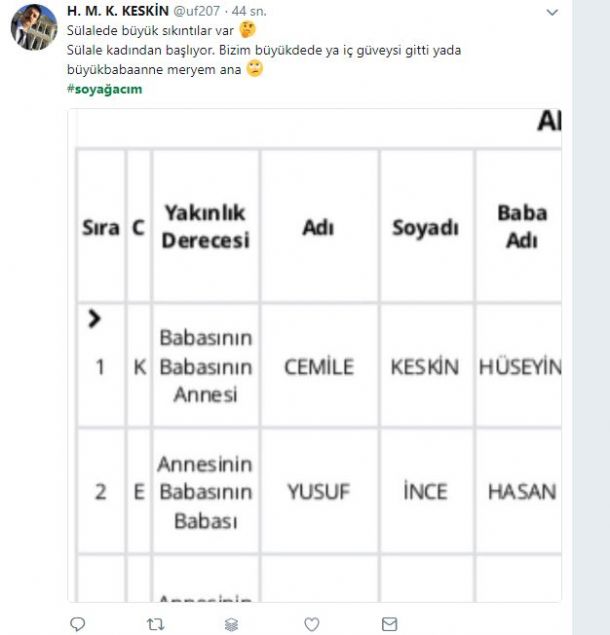Like the tweet with the heart icon
Viewport: 610px width, 635px height.
pyautogui.click(x=311, y=623)
